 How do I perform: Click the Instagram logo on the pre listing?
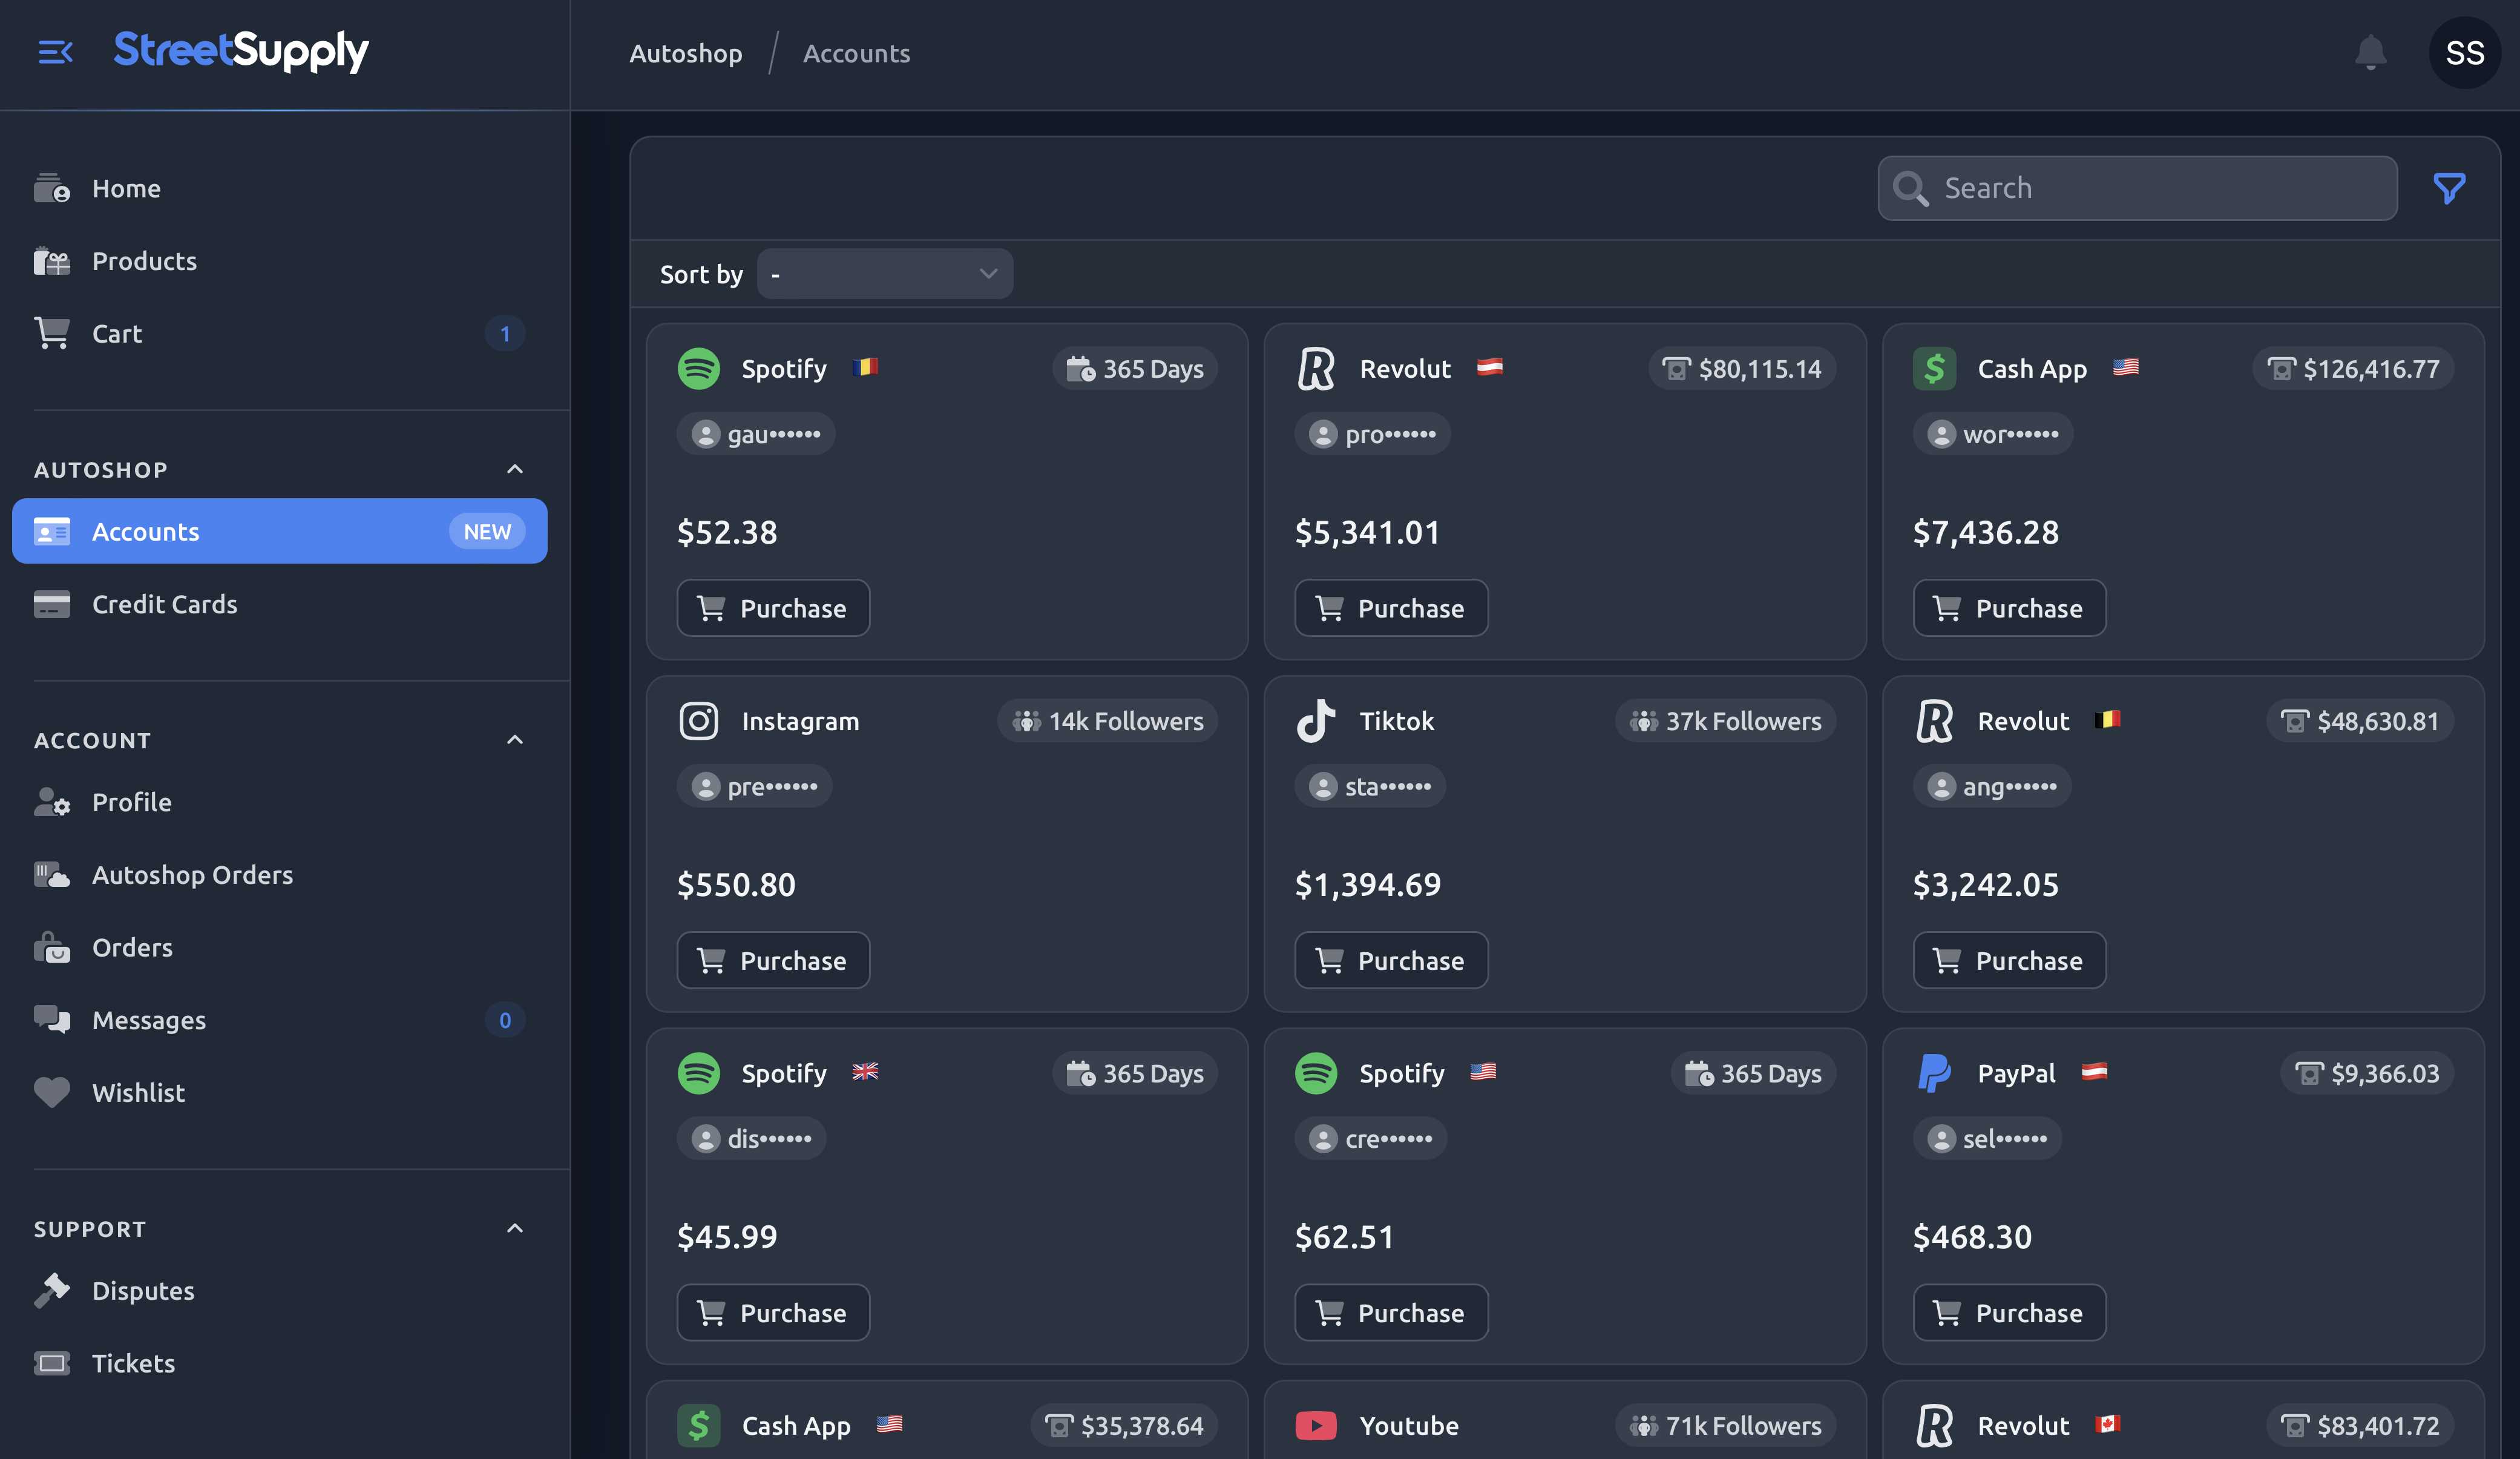pyautogui.click(x=699, y=721)
